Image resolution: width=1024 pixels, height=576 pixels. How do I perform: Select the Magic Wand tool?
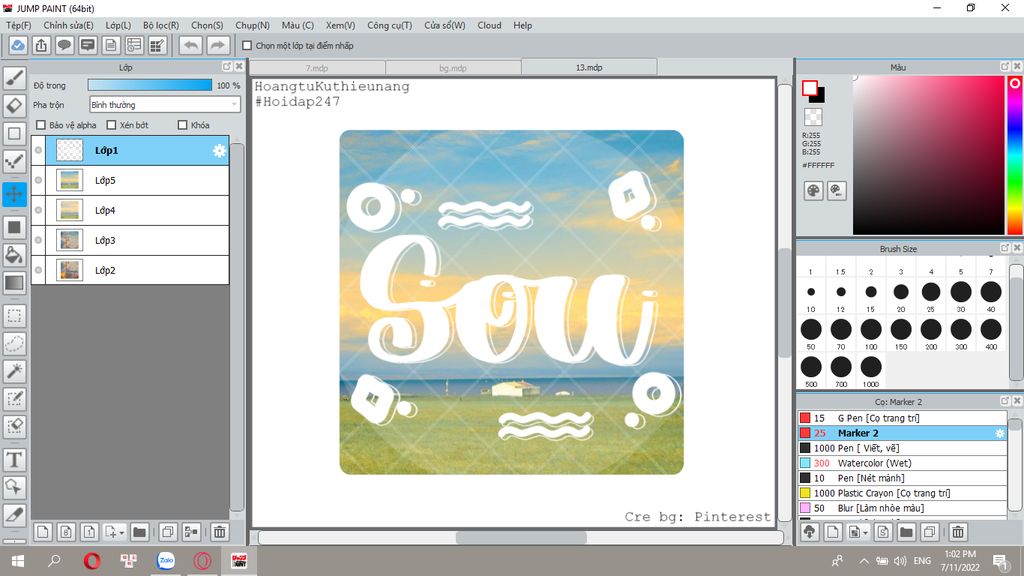(14, 371)
